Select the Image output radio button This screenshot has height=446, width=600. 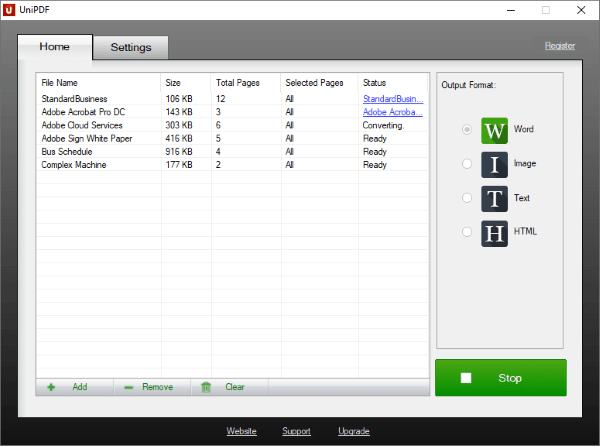(466, 164)
